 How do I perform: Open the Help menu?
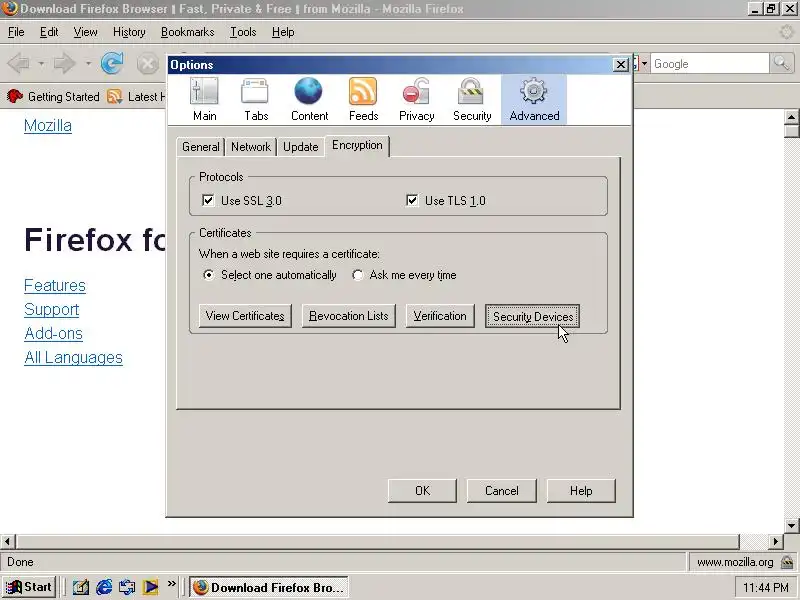[283, 32]
